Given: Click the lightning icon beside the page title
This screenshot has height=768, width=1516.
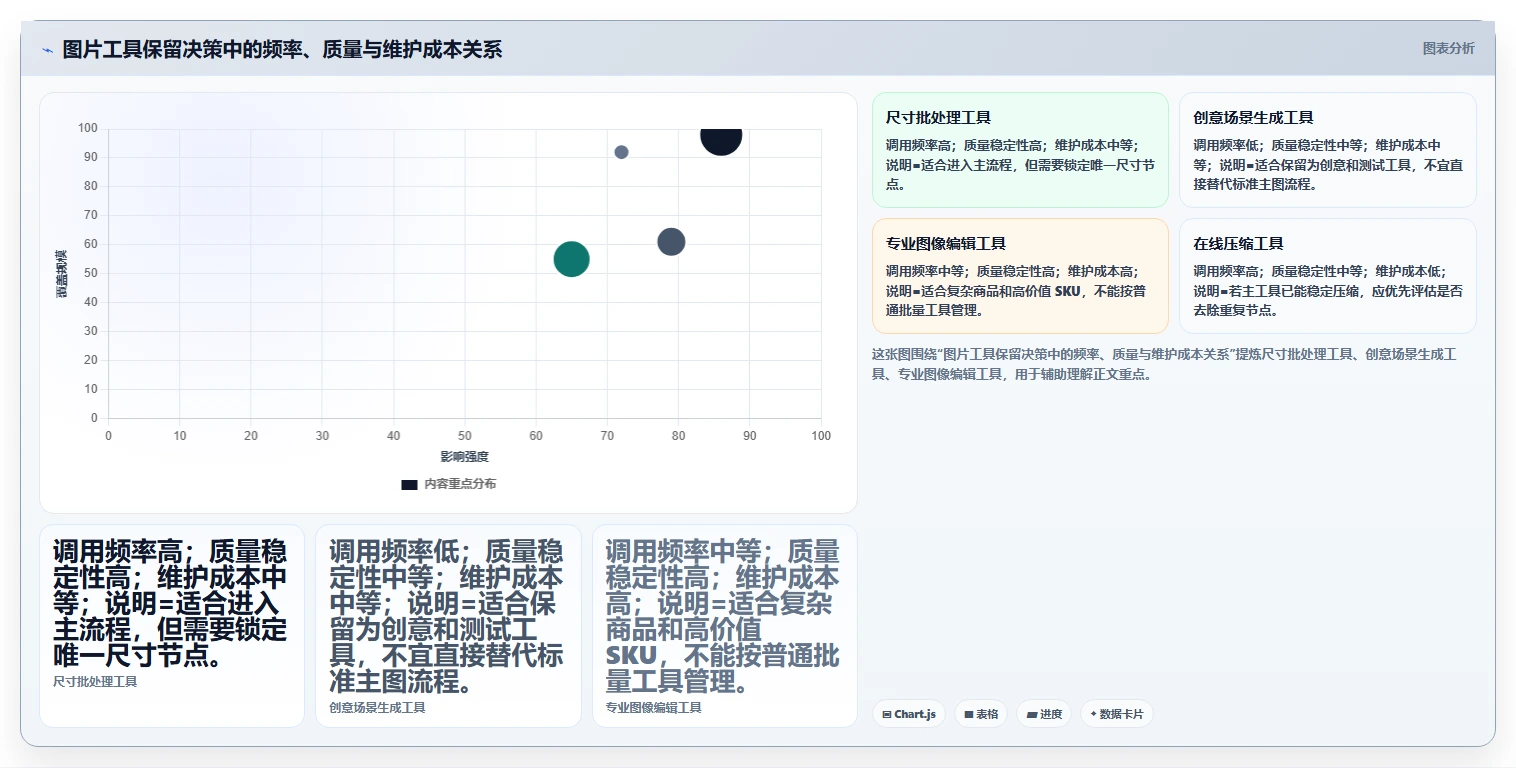Looking at the screenshot, I should click(47, 50).
